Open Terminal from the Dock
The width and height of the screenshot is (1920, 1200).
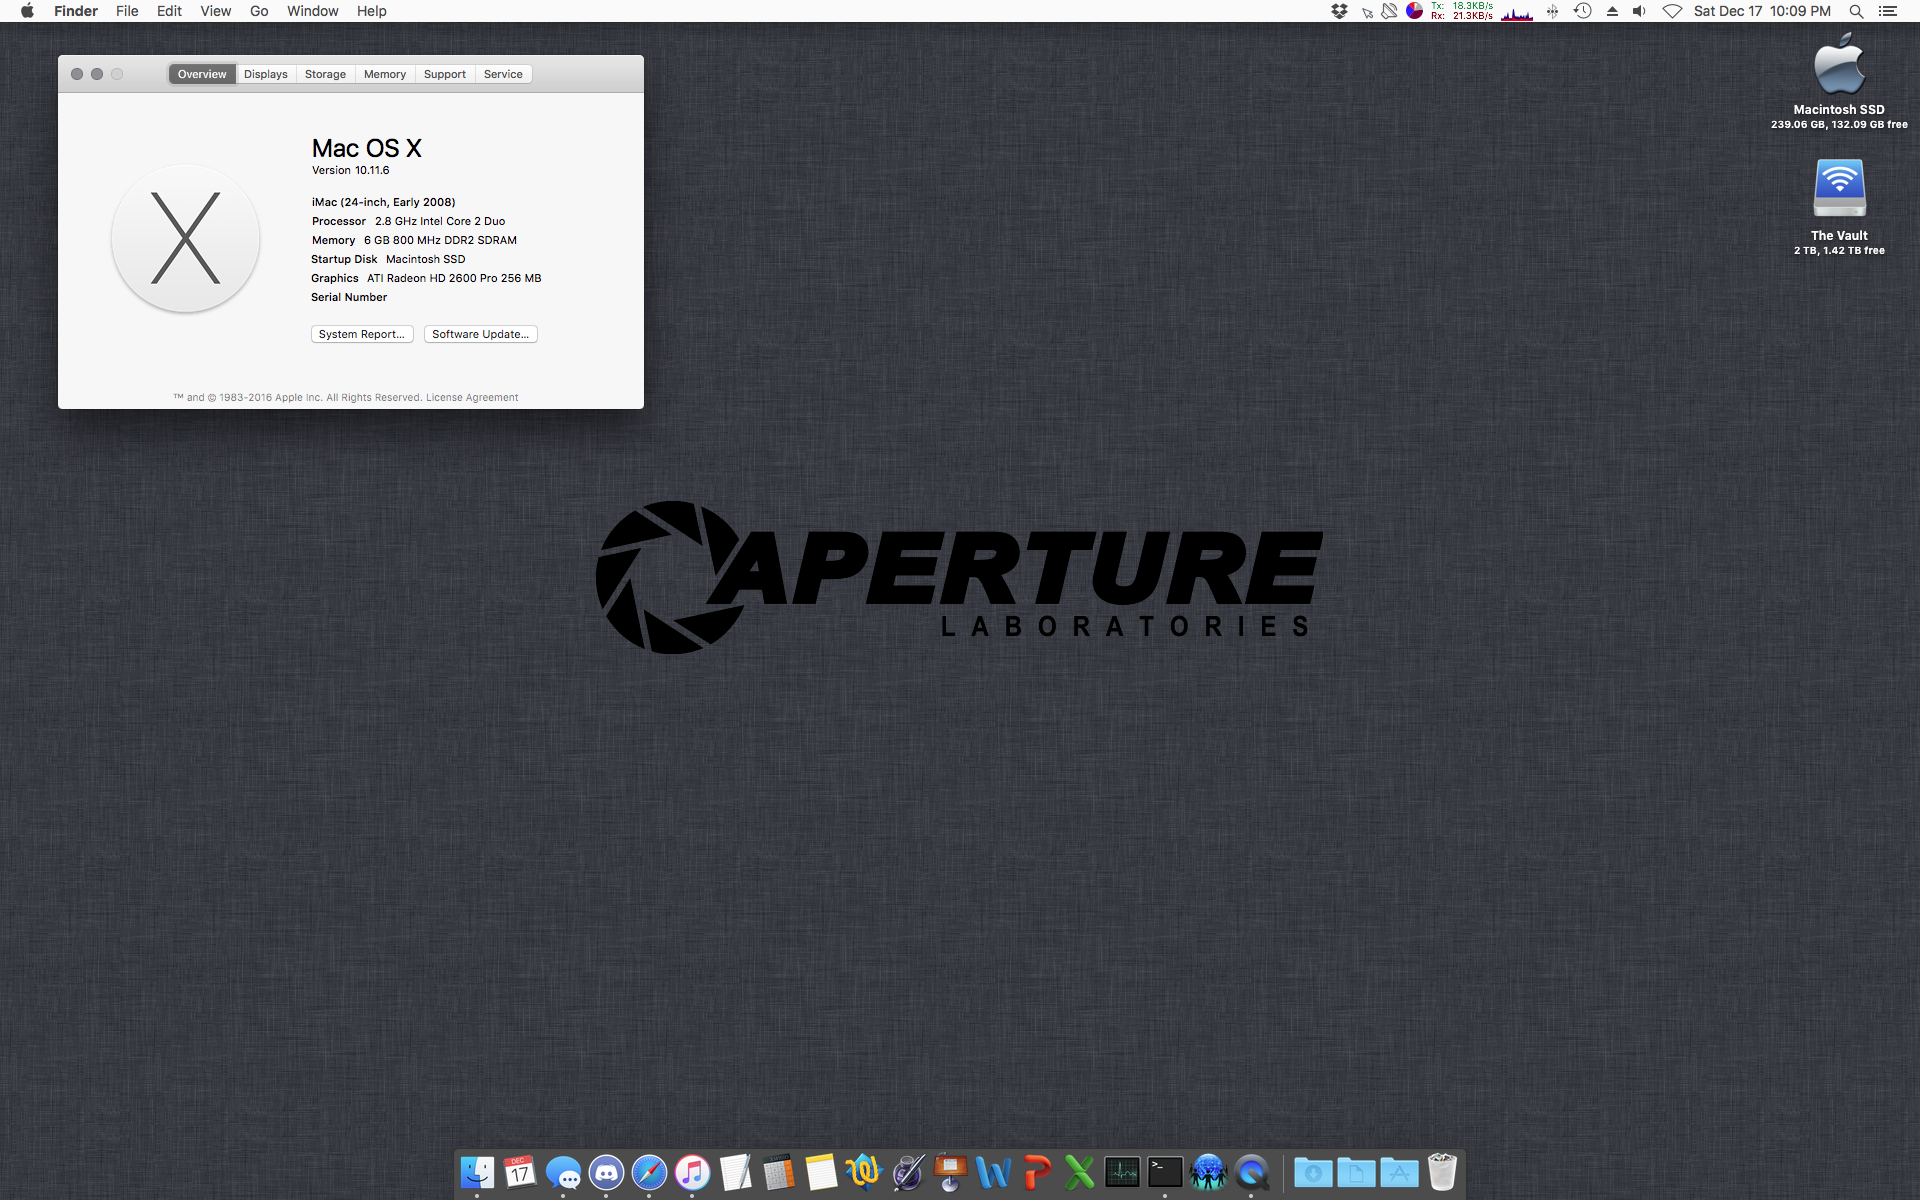[x=1165, y=1172]
